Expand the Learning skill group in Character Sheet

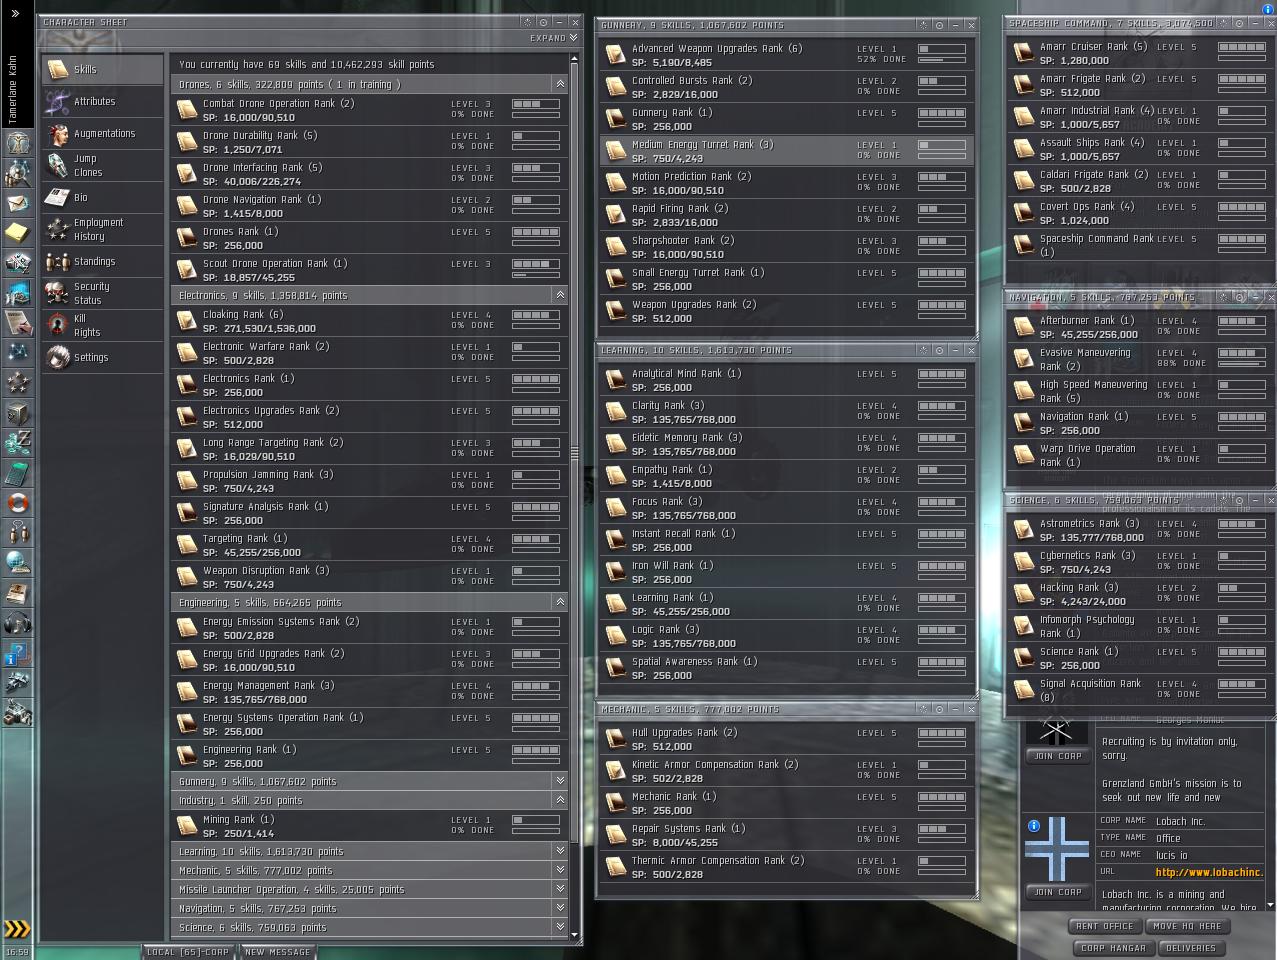pyautogui.click(x=560, y=851)
